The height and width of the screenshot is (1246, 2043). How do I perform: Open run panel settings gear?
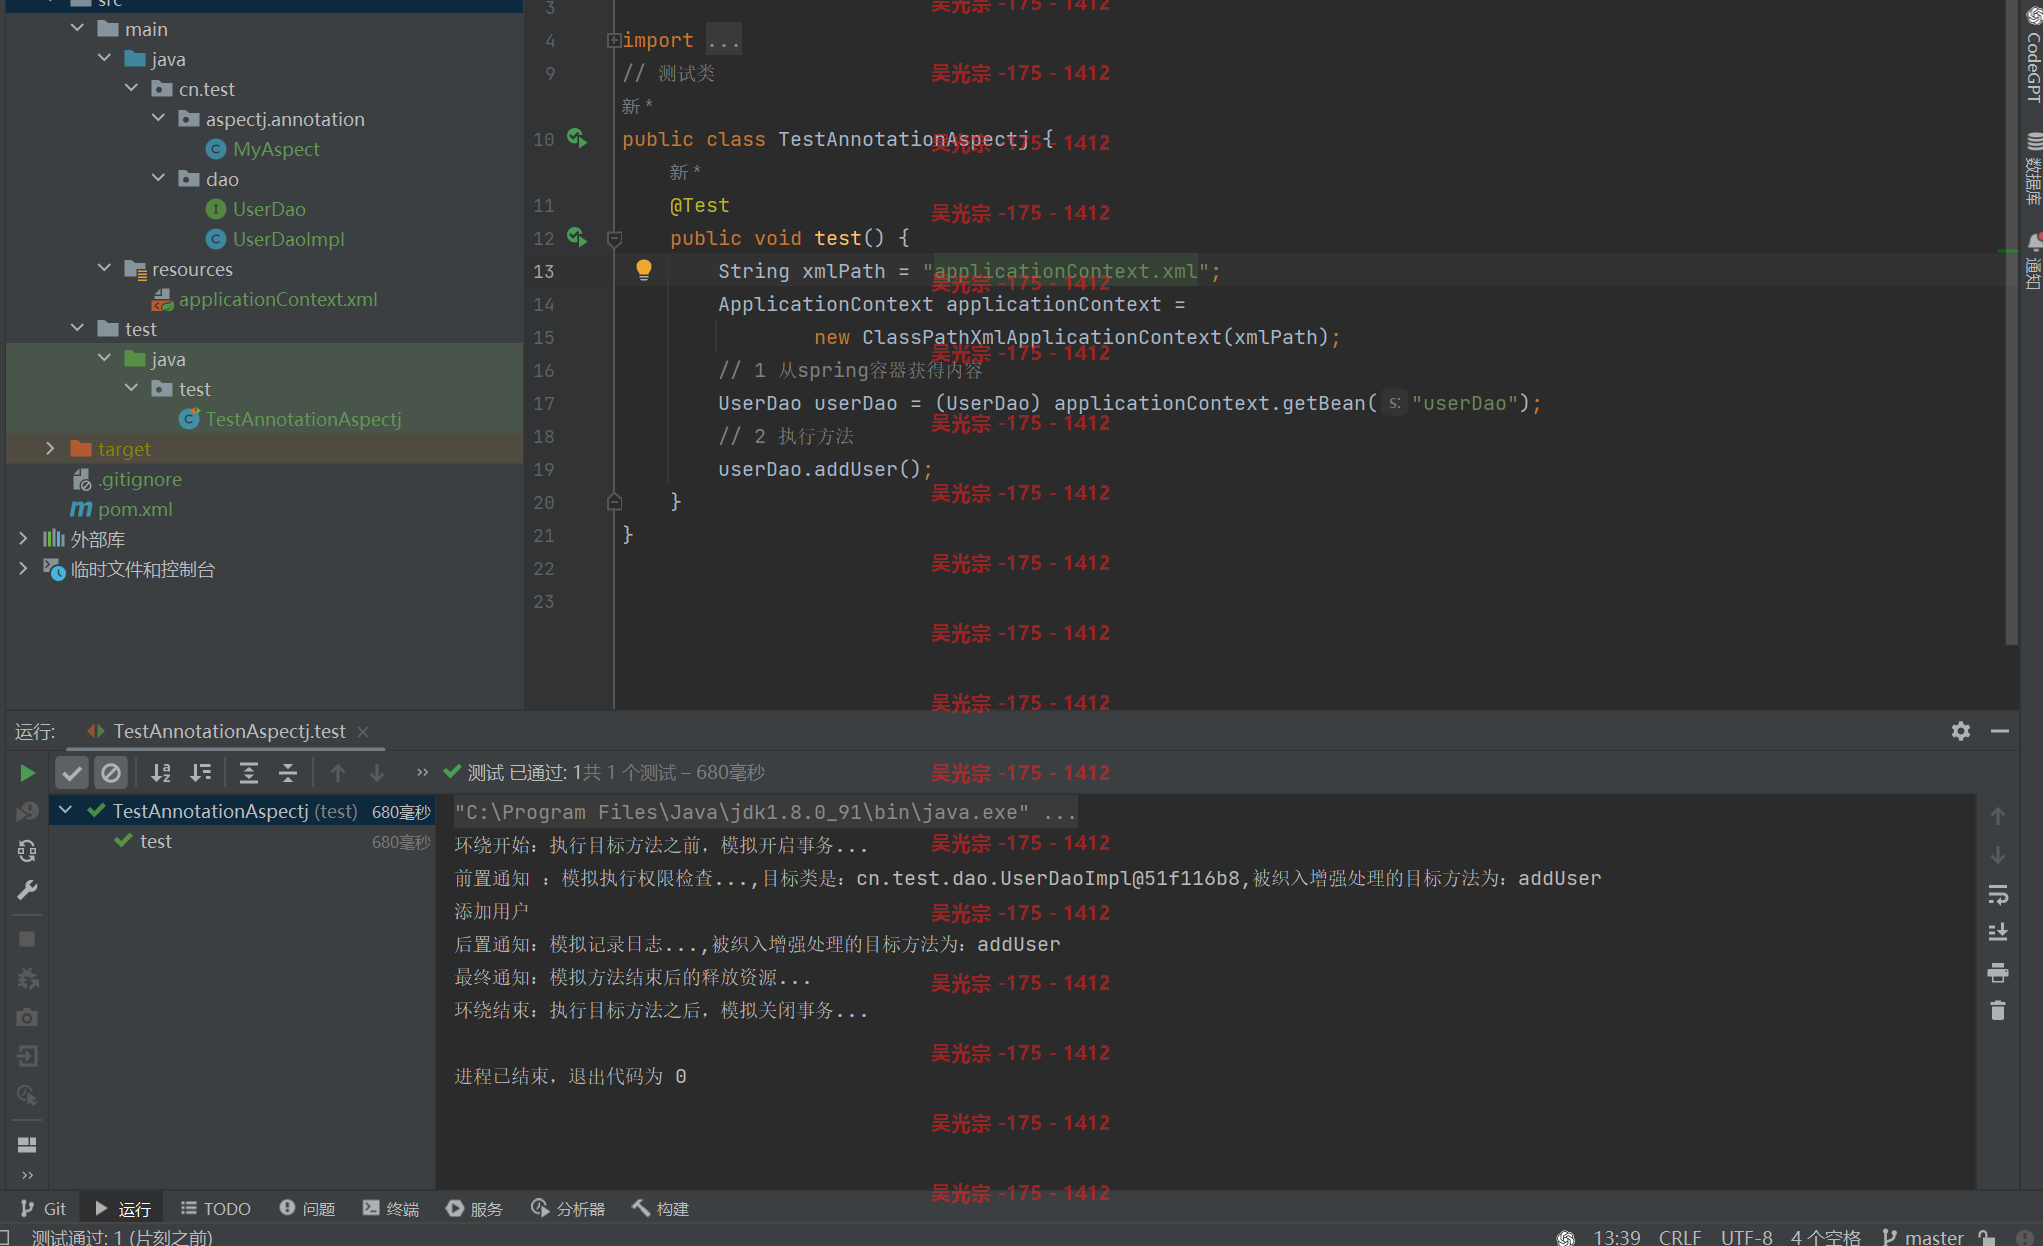pos(1960,731)
